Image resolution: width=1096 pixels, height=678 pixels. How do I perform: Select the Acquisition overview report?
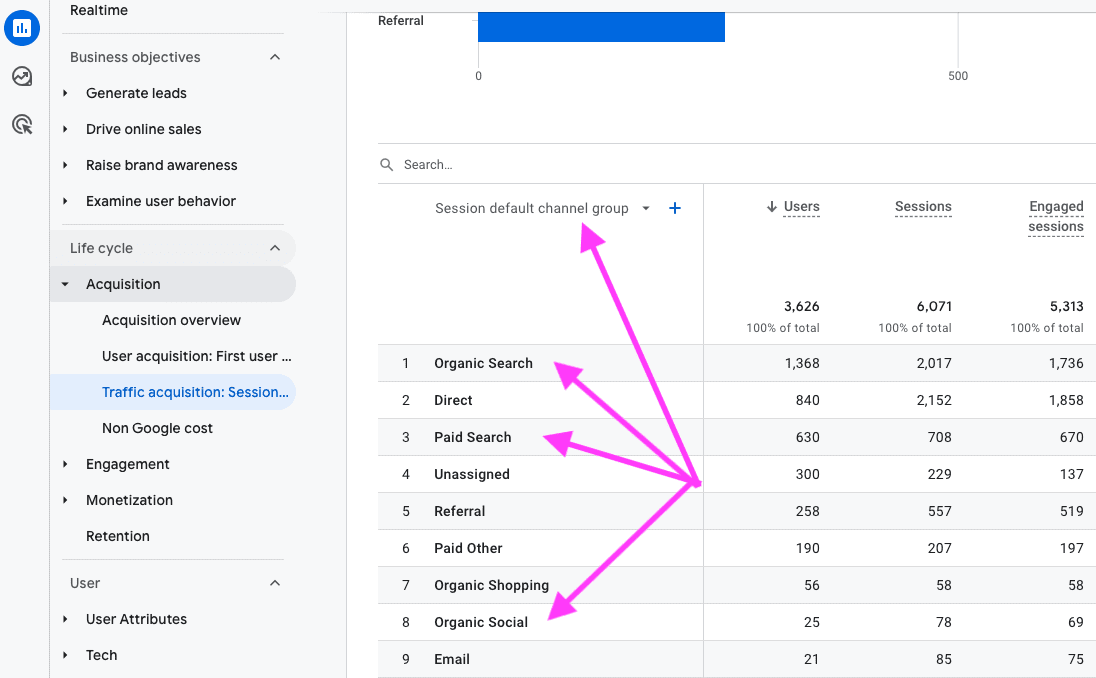point(171,320)
